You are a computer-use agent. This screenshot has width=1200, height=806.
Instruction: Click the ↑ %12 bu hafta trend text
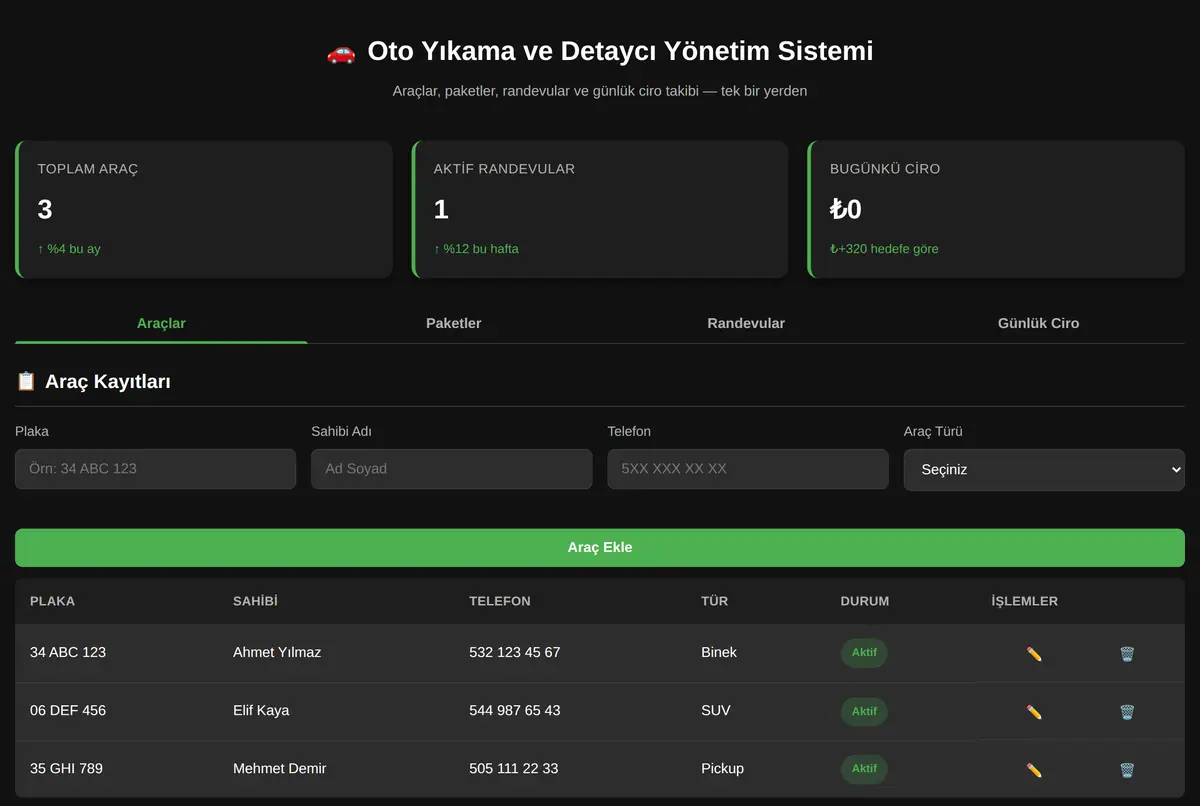pos(476,249)
